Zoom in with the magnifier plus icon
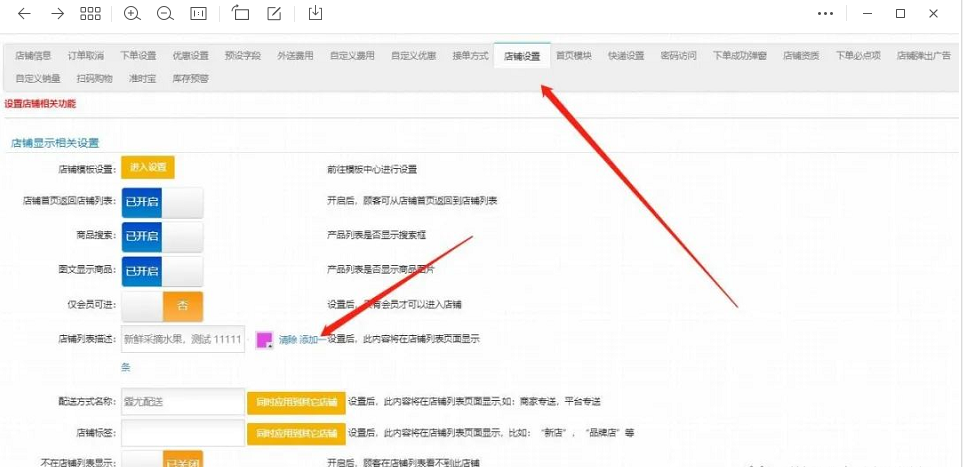 point(132,14)
